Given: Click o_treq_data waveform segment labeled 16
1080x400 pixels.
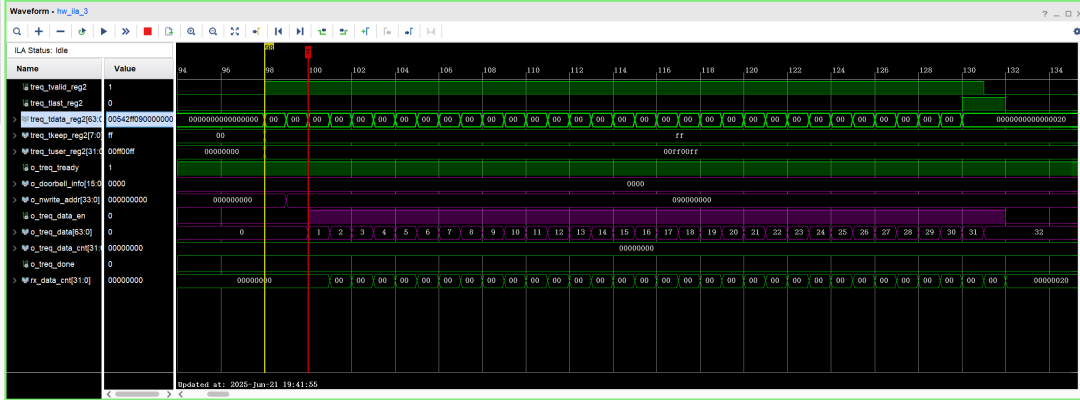Looking at the screenshot, I should tap(647, 232).
